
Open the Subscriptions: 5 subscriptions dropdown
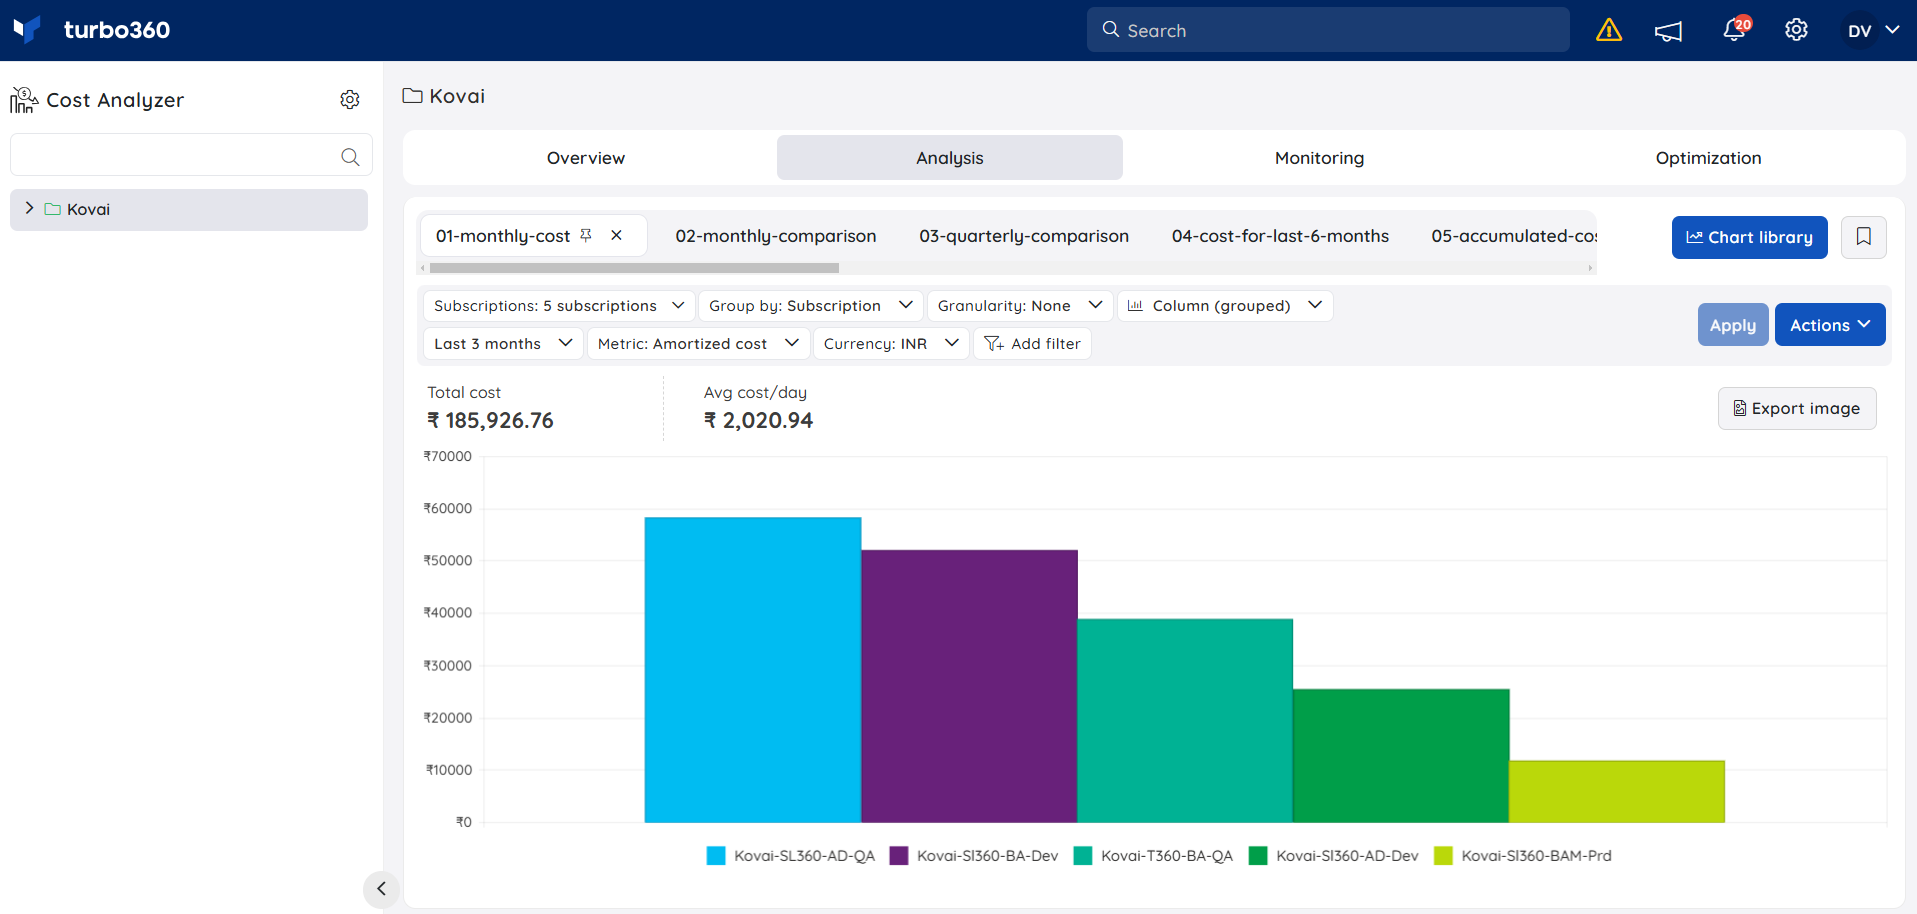[x=559, y=305]
